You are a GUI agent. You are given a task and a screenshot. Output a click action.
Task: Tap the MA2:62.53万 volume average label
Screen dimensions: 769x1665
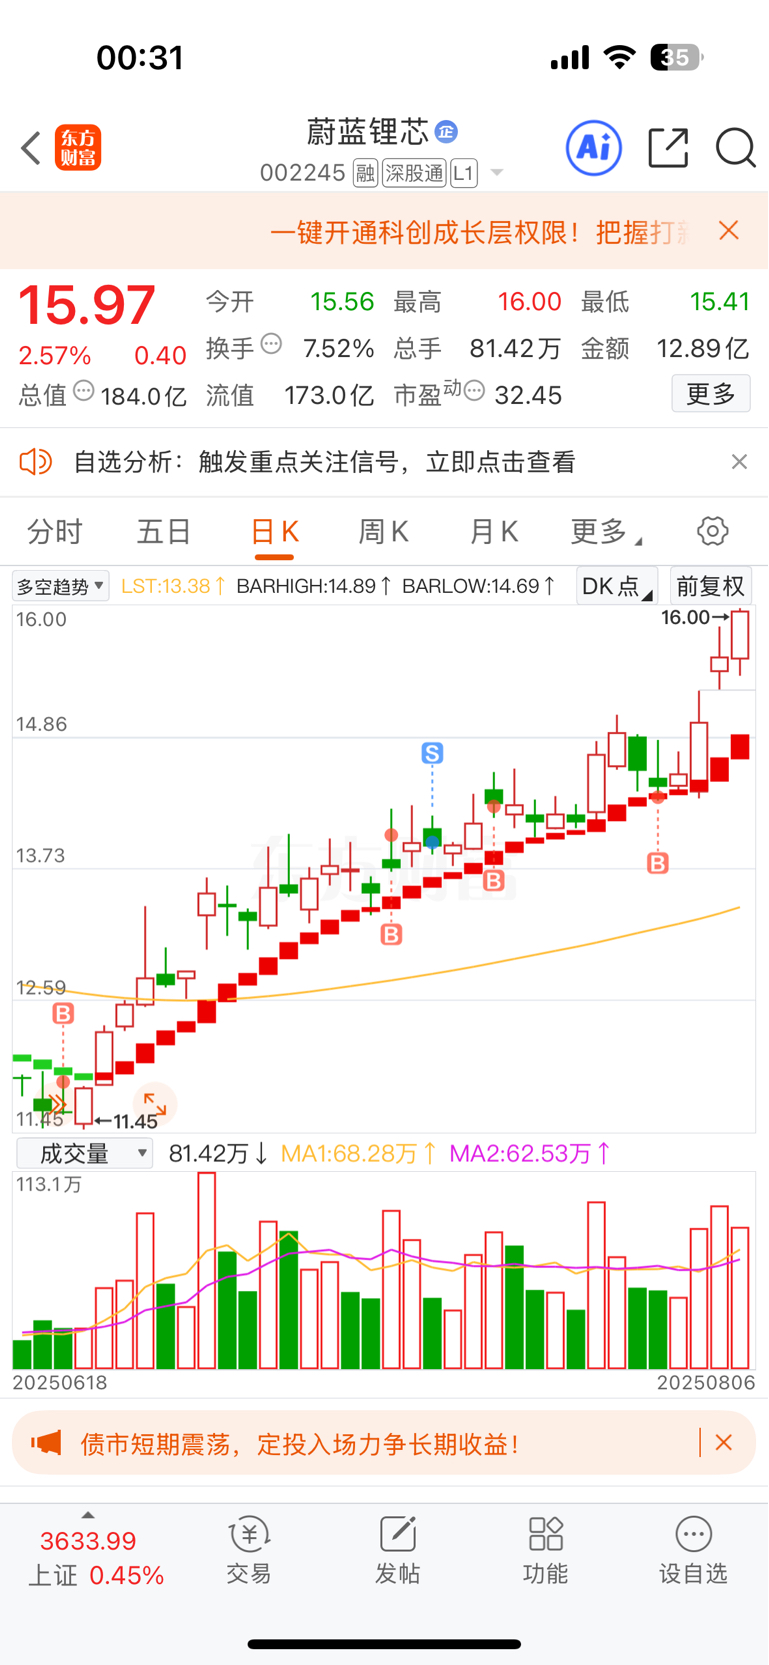(530, 1153)
